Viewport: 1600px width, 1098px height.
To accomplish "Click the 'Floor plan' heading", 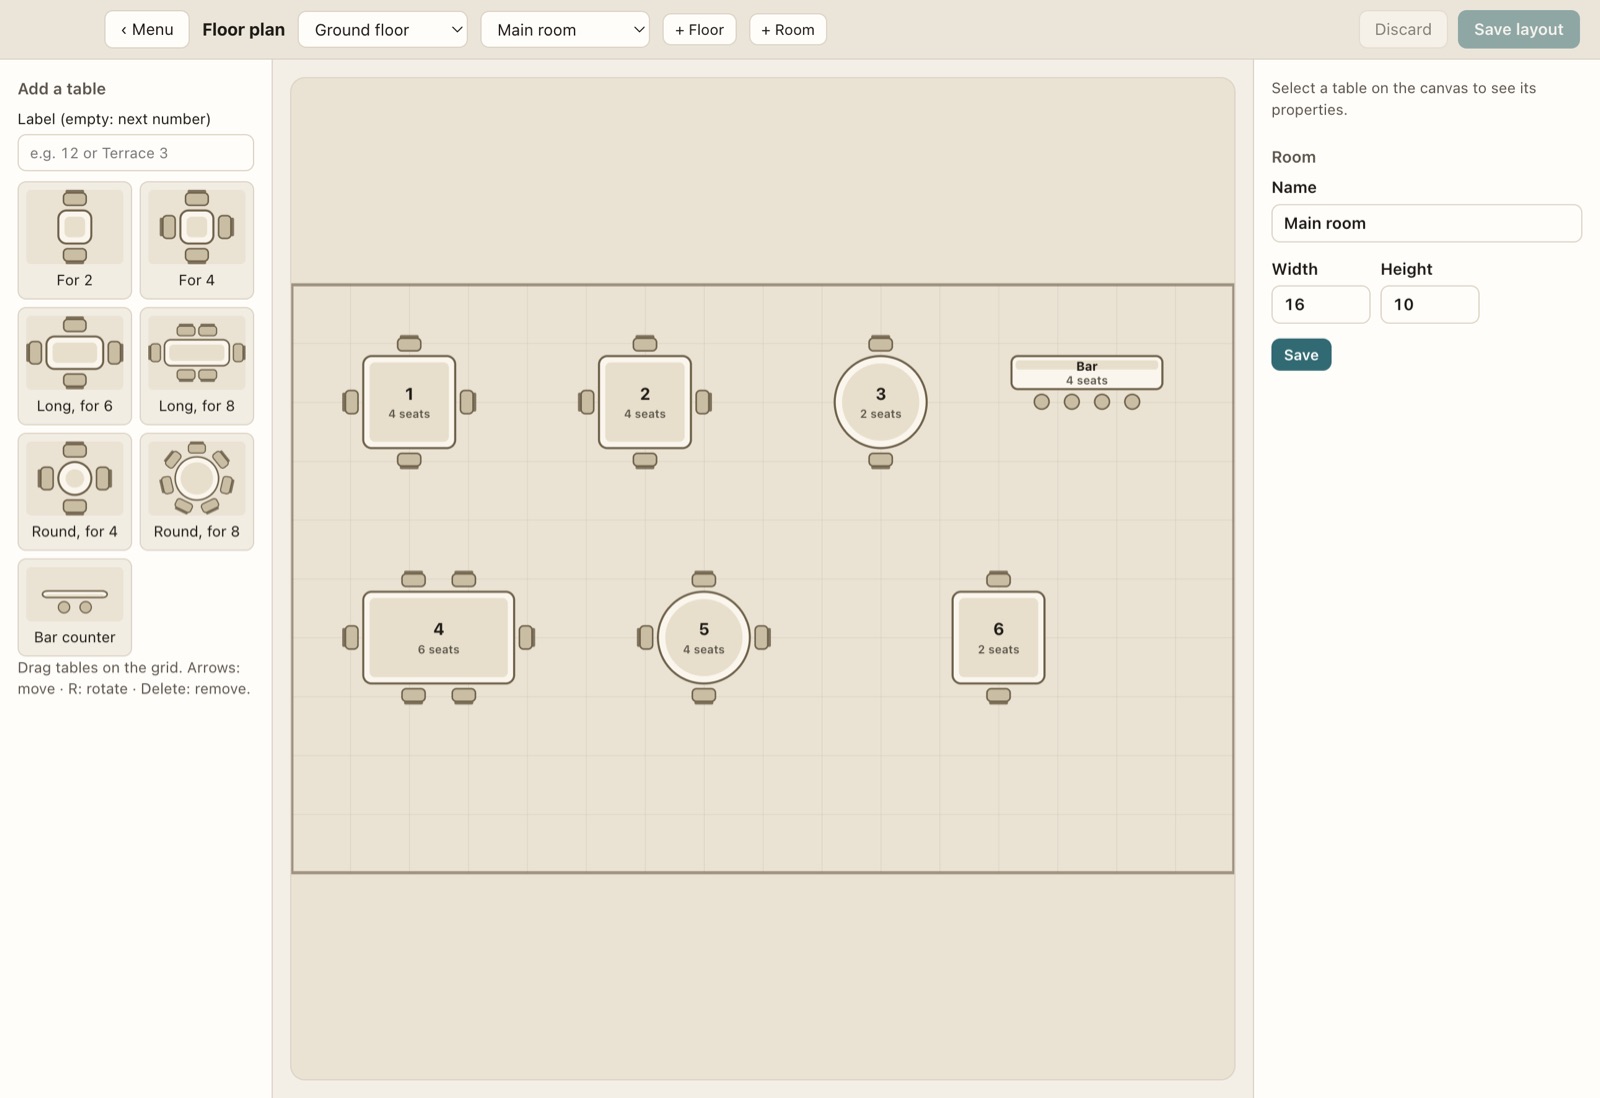I will coord(244,30).
